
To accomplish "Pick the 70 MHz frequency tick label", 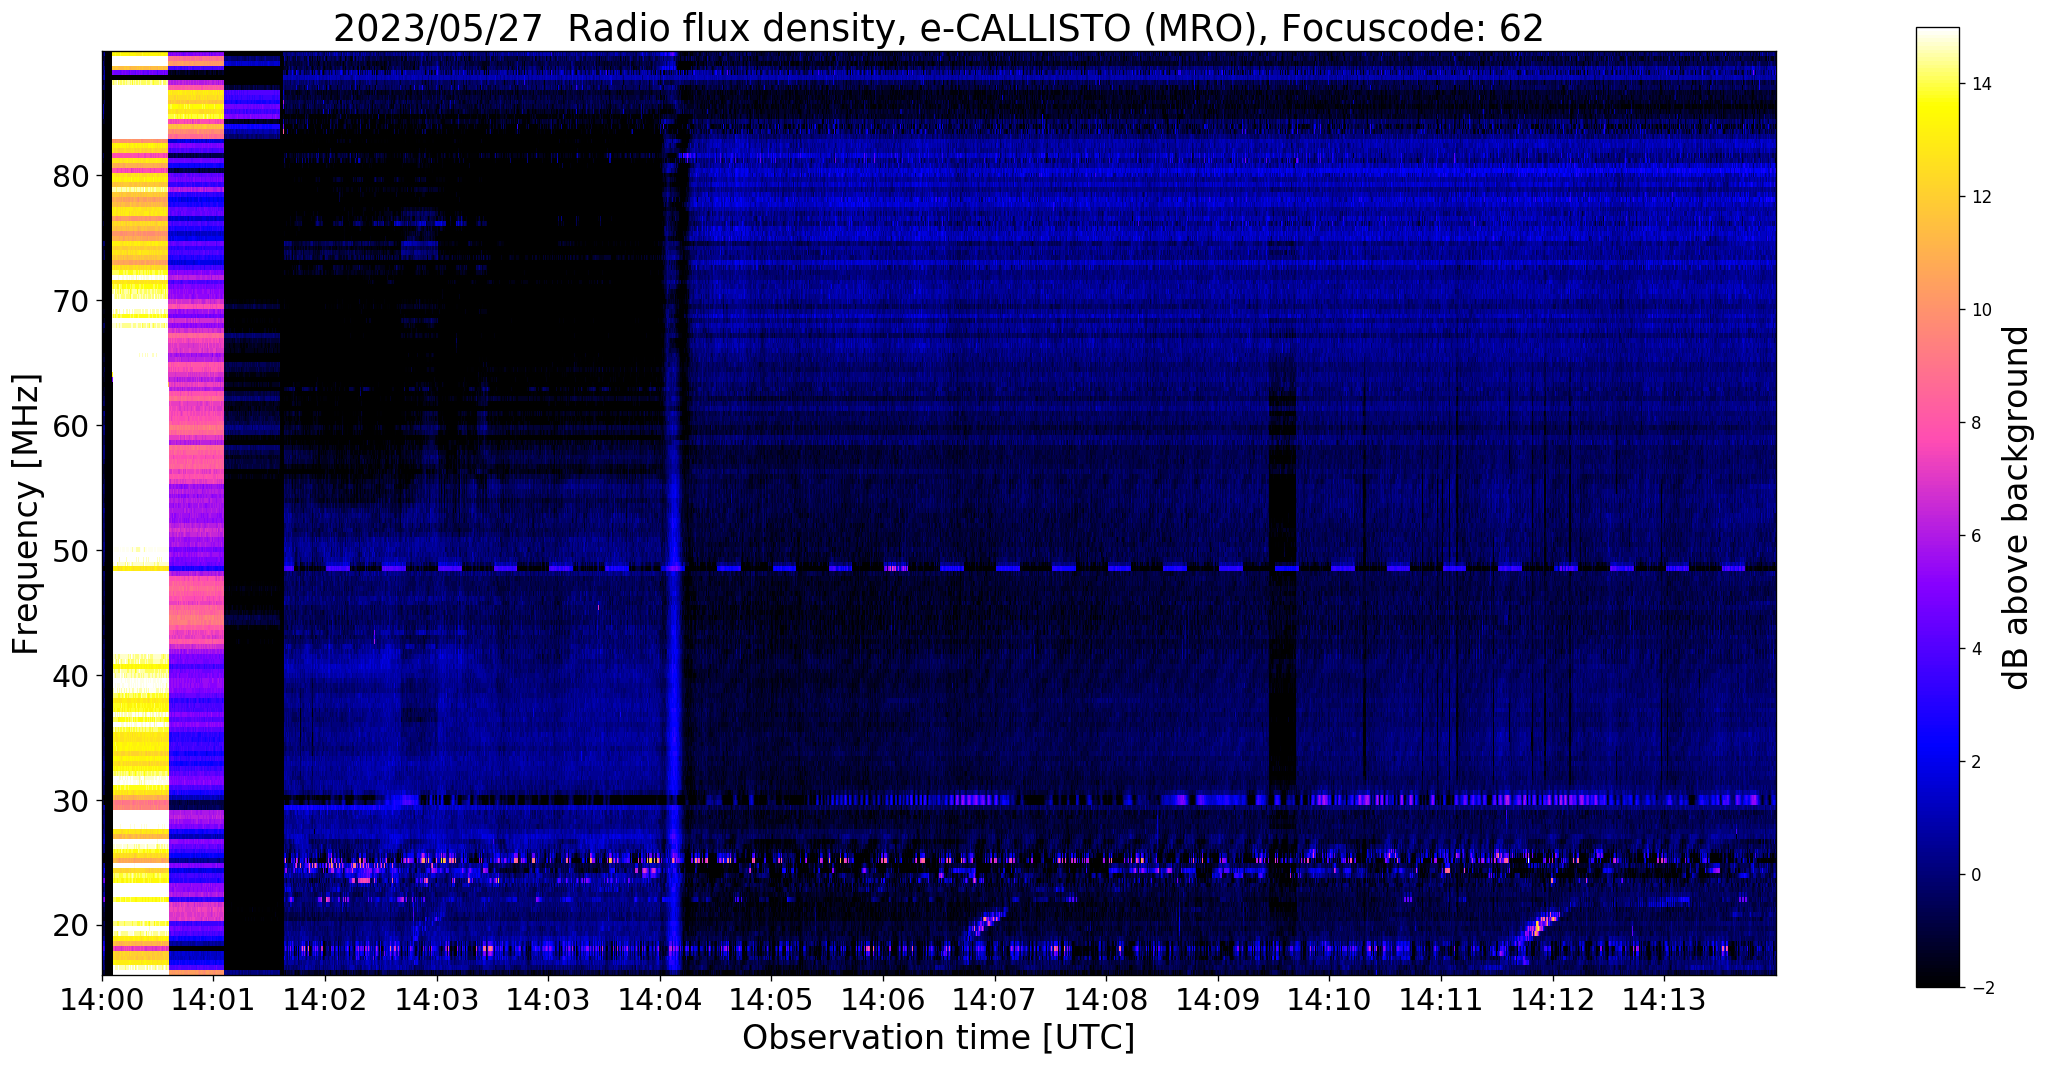I will click(70, 301).
